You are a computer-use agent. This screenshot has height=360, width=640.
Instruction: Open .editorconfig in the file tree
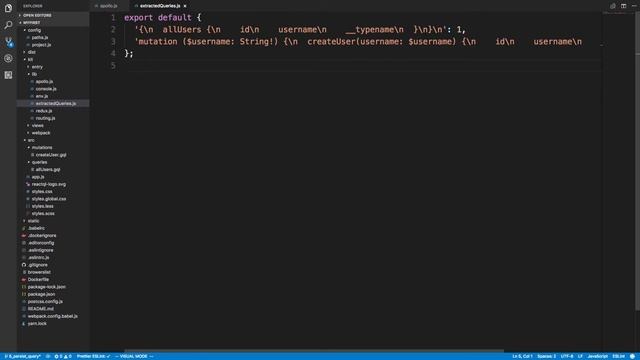pos(41,243)
